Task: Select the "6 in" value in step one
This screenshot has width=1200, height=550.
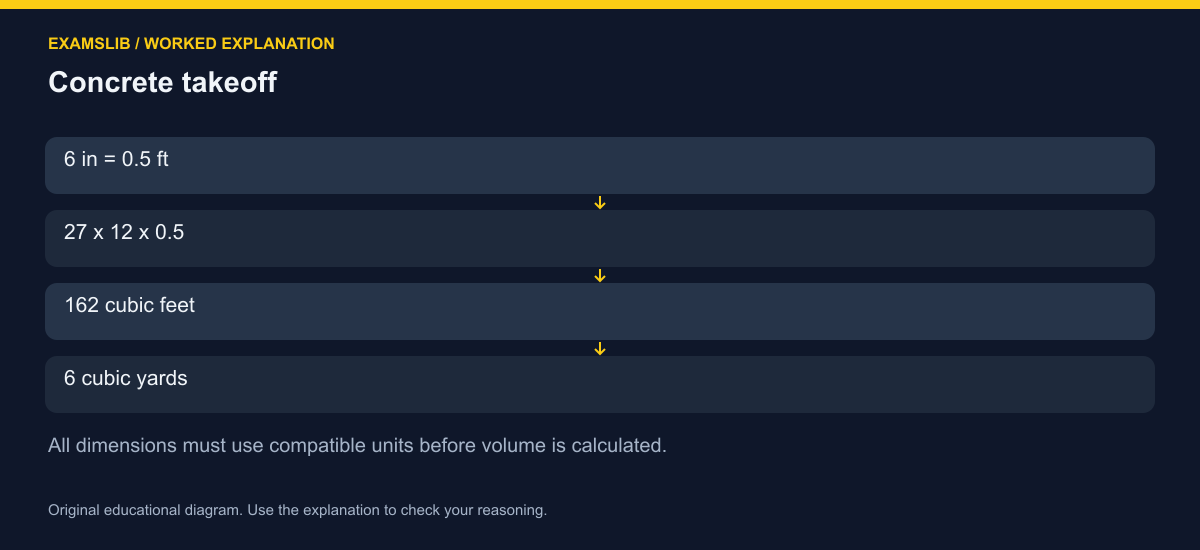Action: pyautogui.click(x=81, y=159)
